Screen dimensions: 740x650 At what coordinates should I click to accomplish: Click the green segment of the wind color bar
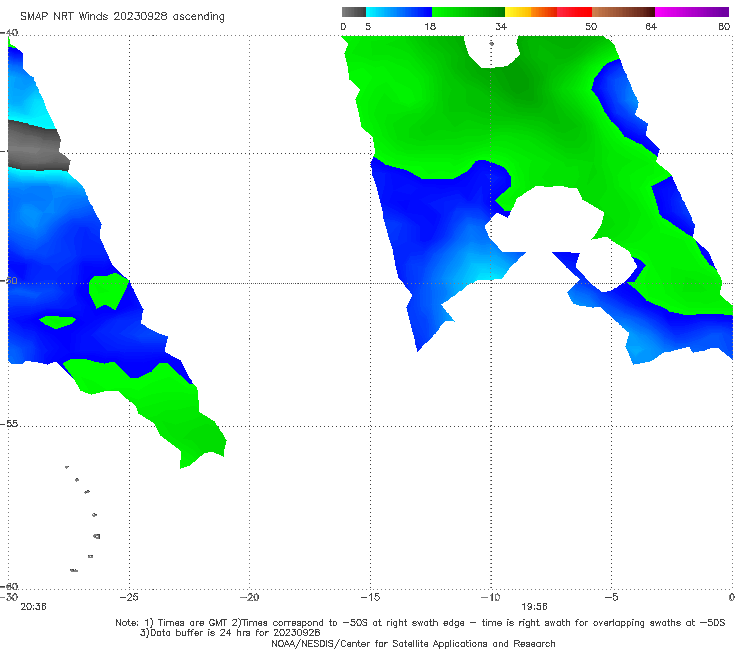point(468,12)
